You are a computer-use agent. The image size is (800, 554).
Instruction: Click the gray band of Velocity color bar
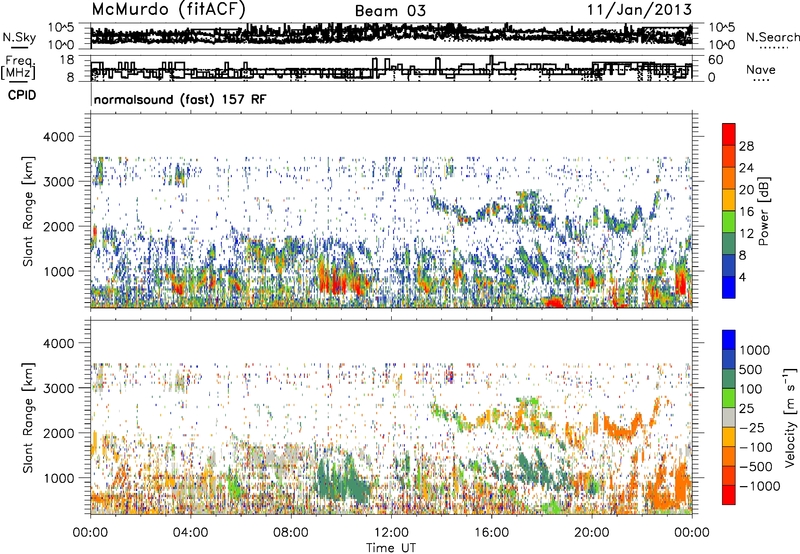[729, 418]
